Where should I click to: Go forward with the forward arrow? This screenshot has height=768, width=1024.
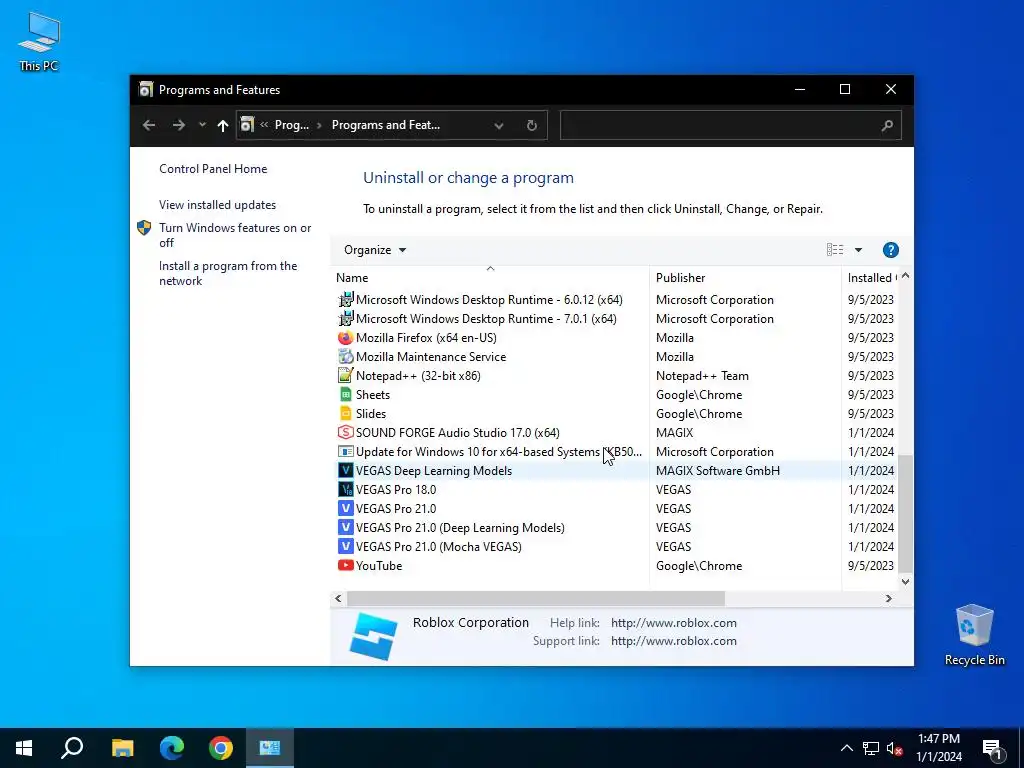click(x=178, y=125)
